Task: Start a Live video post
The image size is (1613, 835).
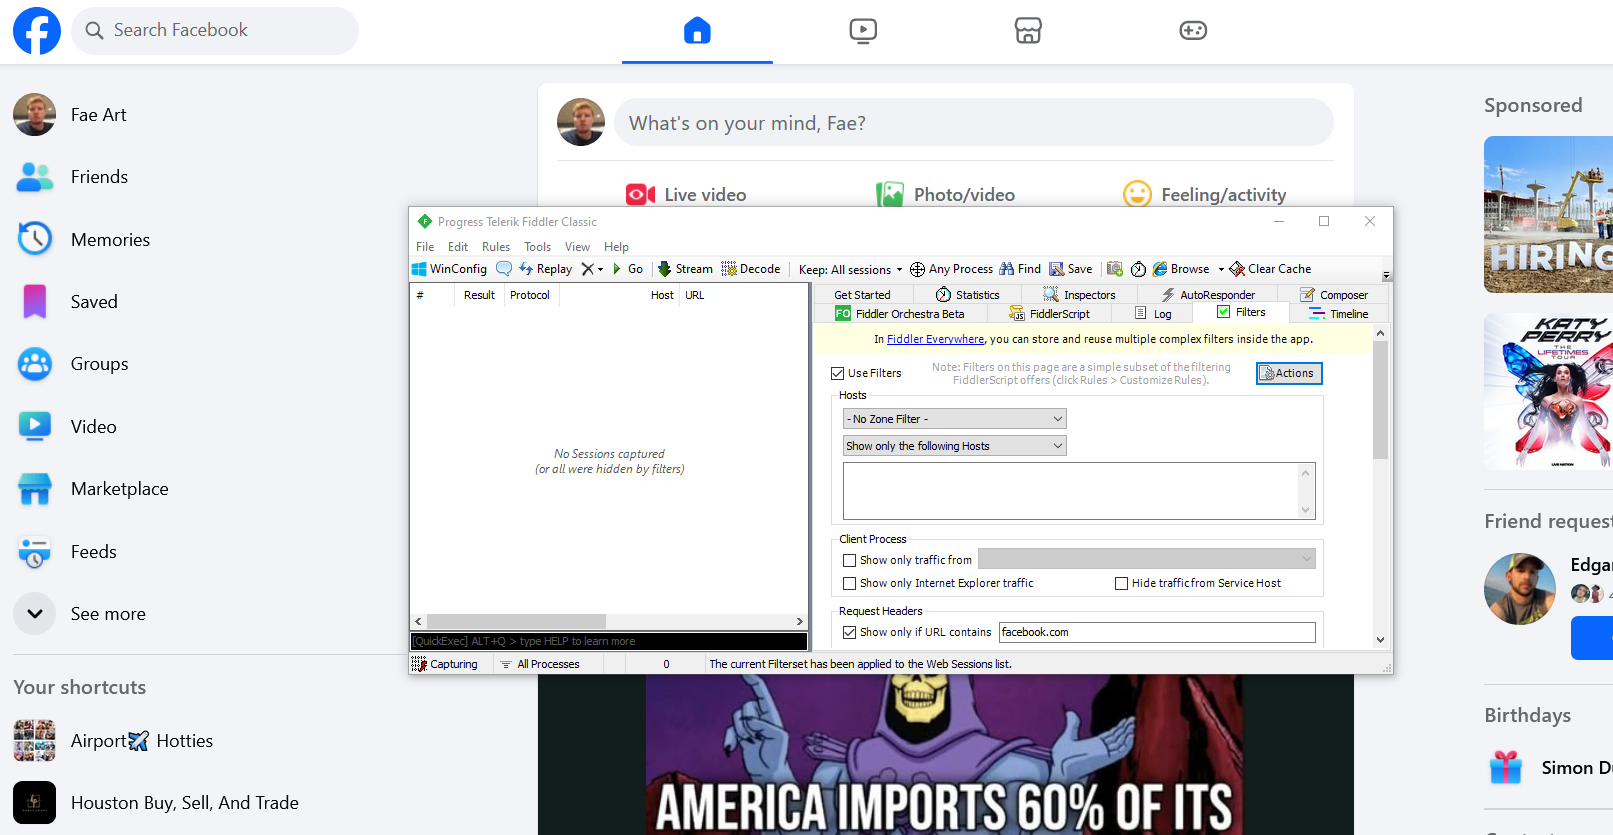Action: [686, 195]
